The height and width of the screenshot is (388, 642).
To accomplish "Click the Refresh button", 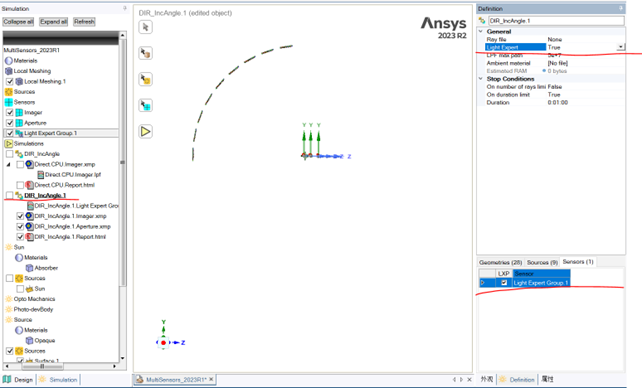I will [84, 22].
